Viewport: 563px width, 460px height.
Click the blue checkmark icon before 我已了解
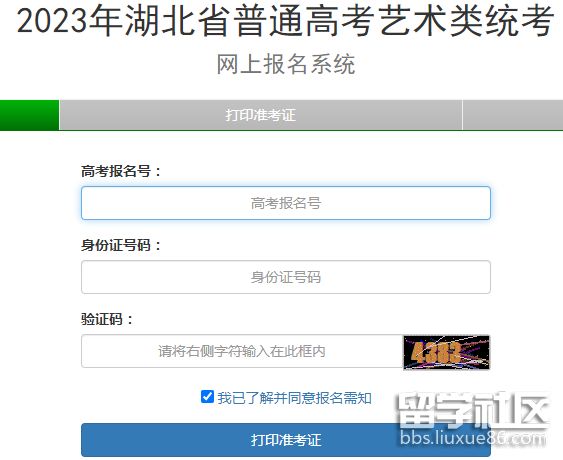click(207, 397)
